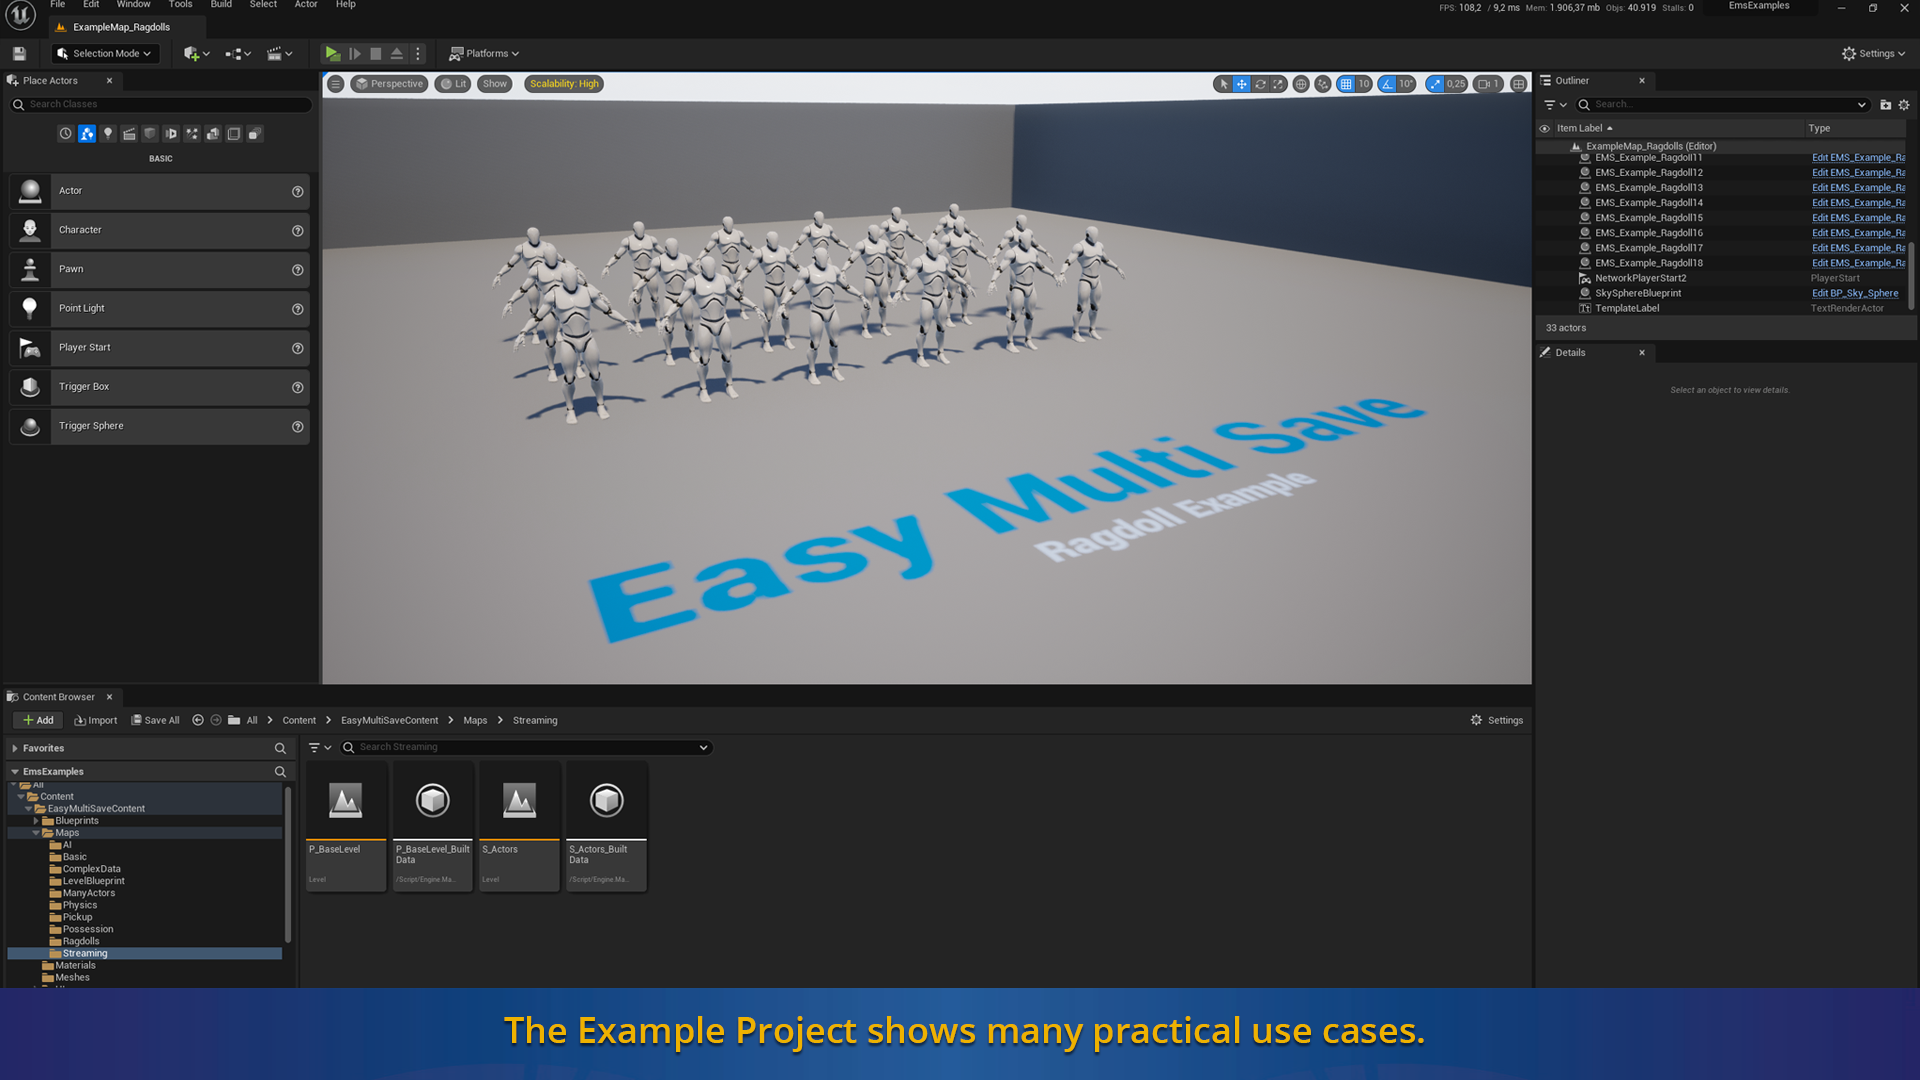Toggle grid snapping in viewport

(1346, 84)
